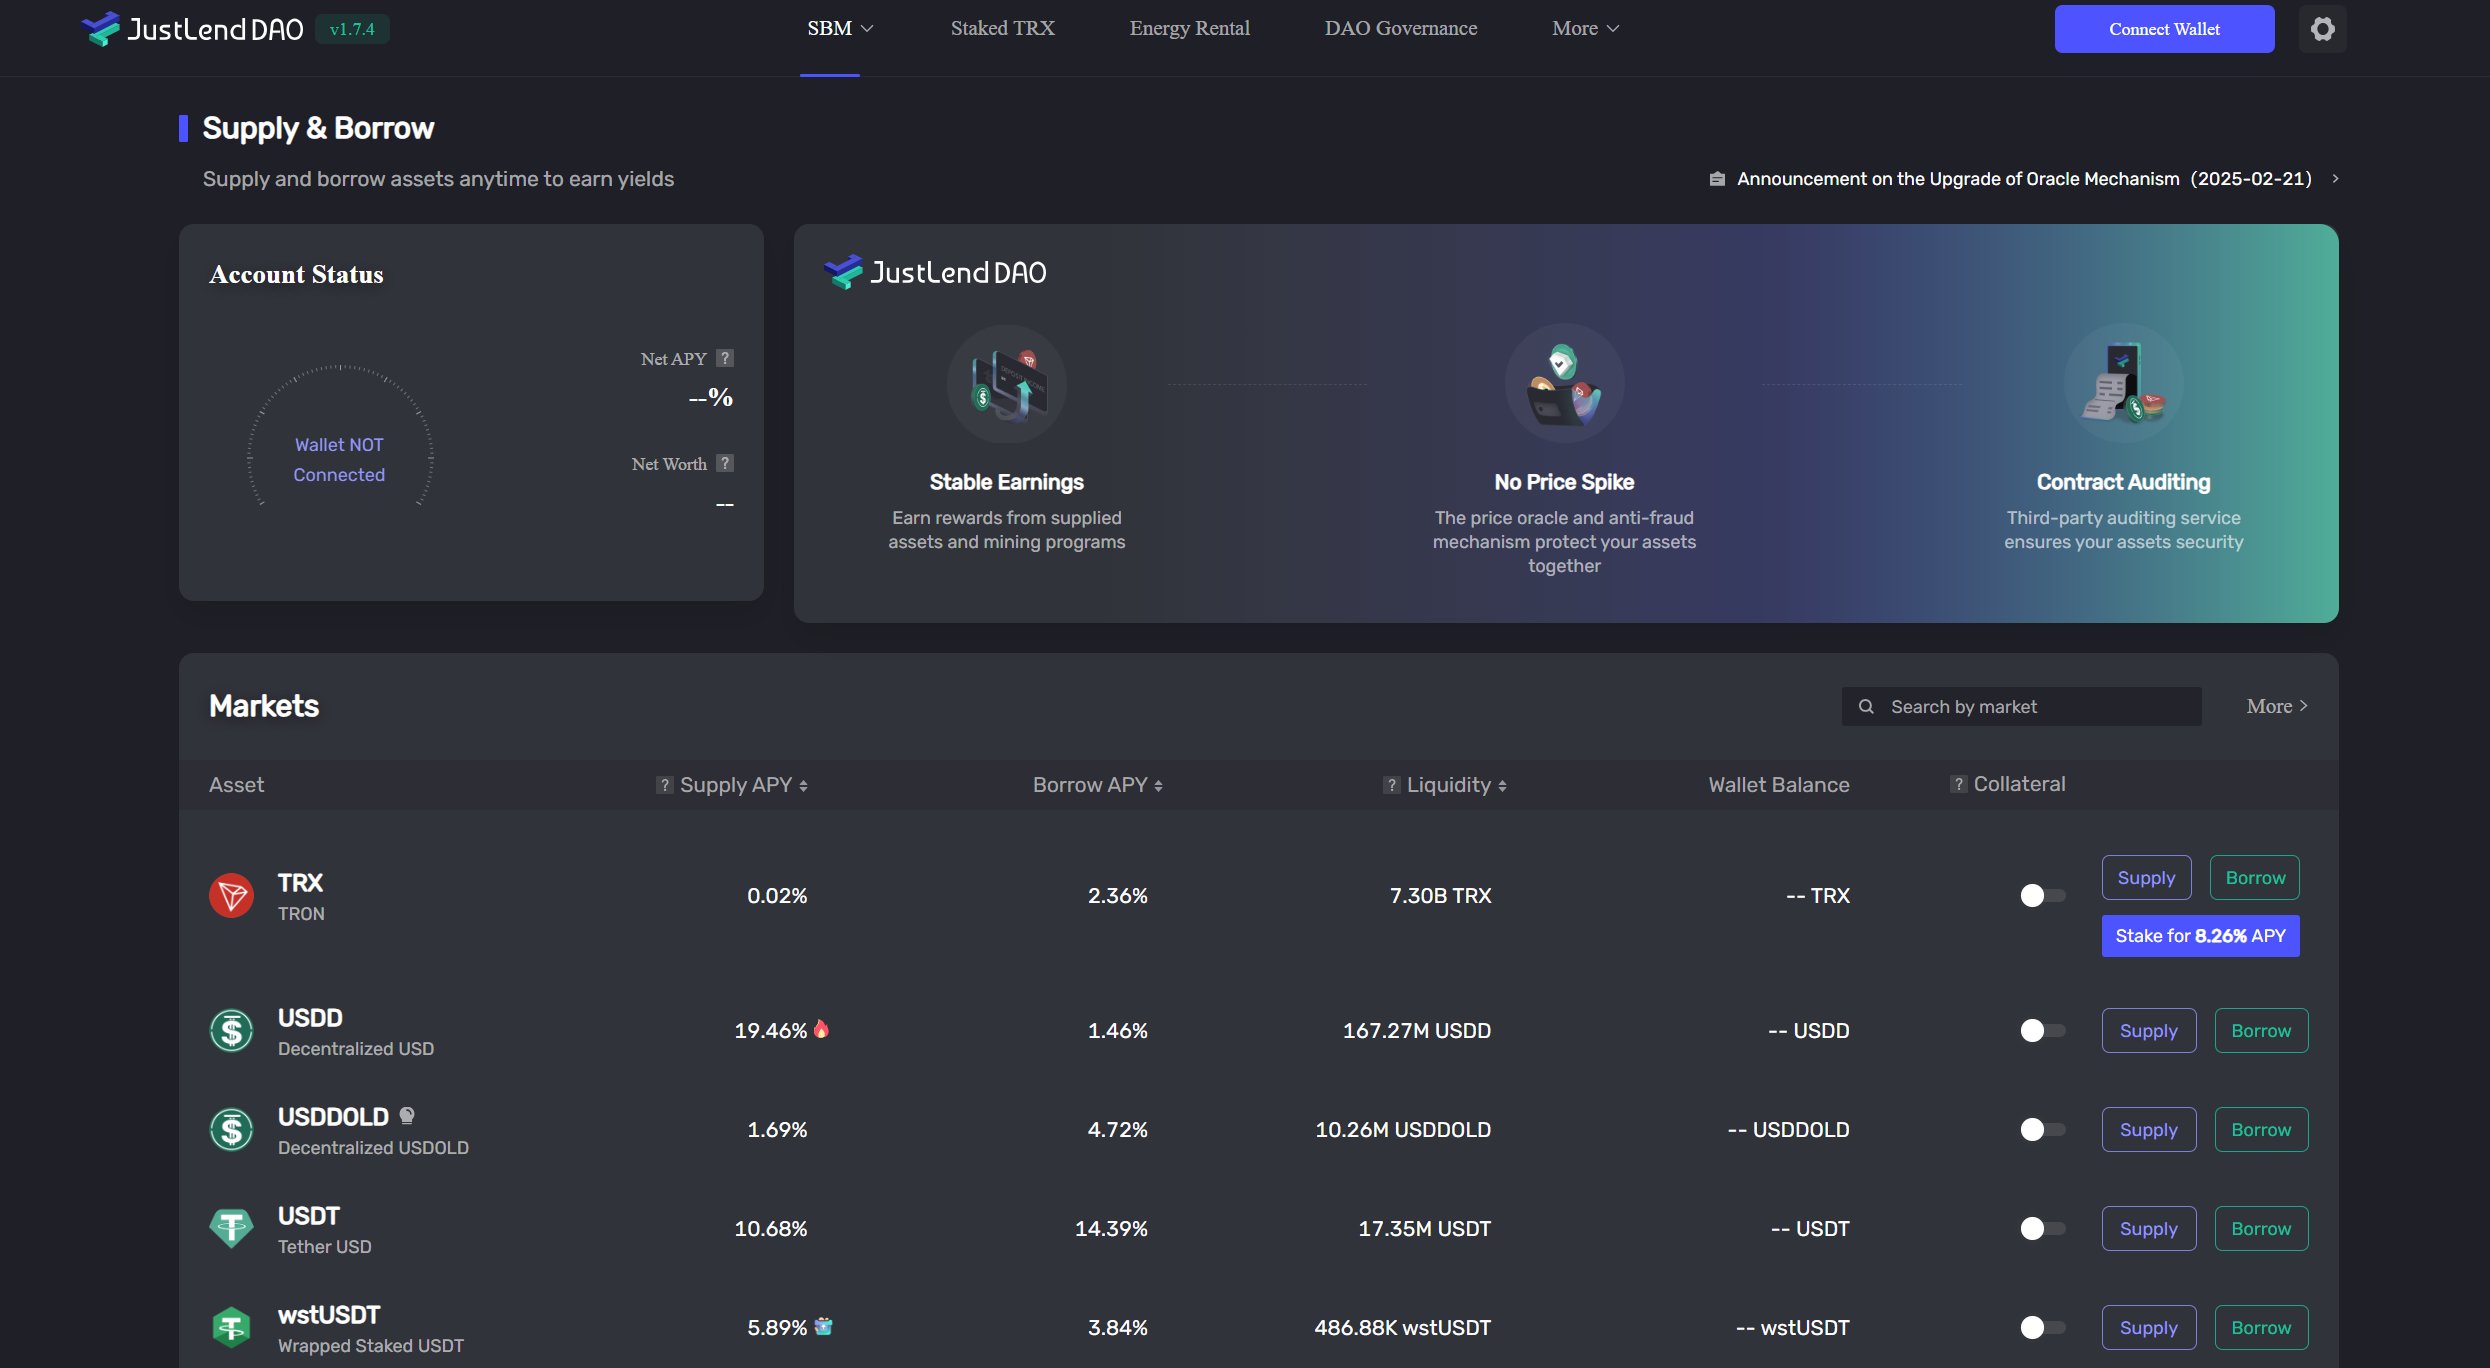Image resolution: width=2490 pixels, height=1368 pixels.
Task: Click the USDT Tether token icon
Action: pos(231,1228)
